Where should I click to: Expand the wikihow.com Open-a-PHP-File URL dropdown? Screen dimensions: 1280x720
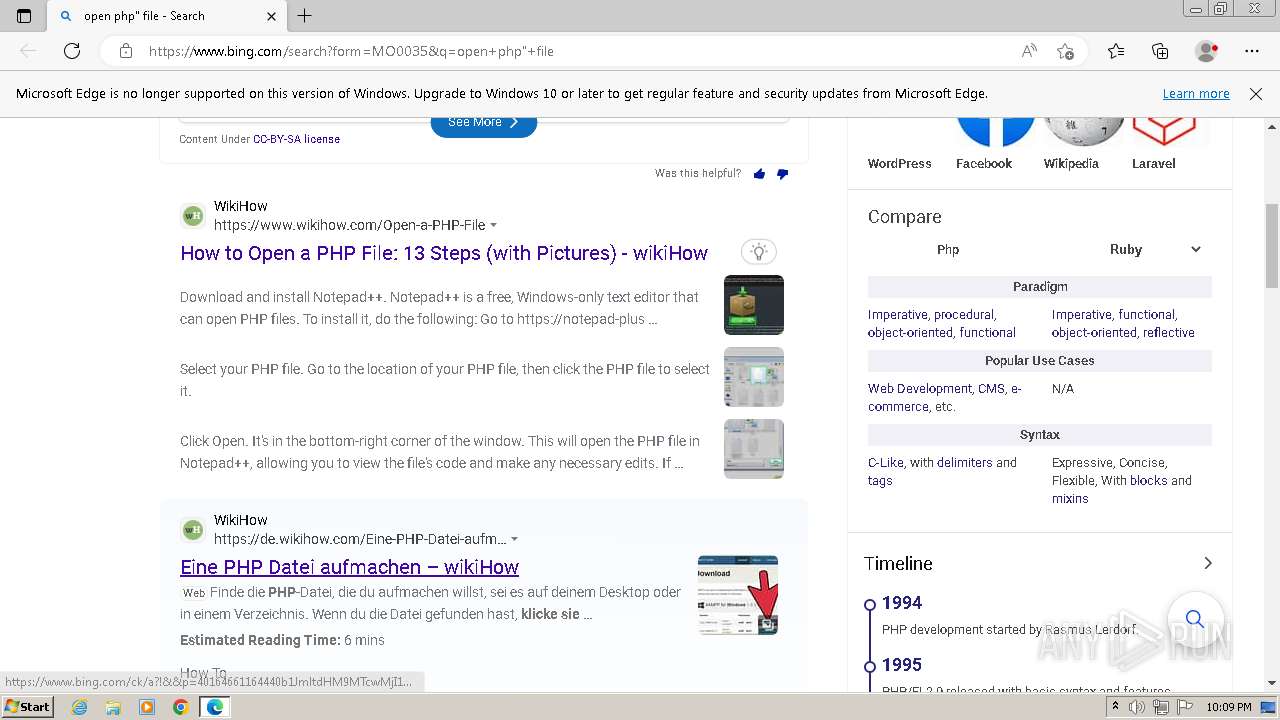click(x=494, y=226)
